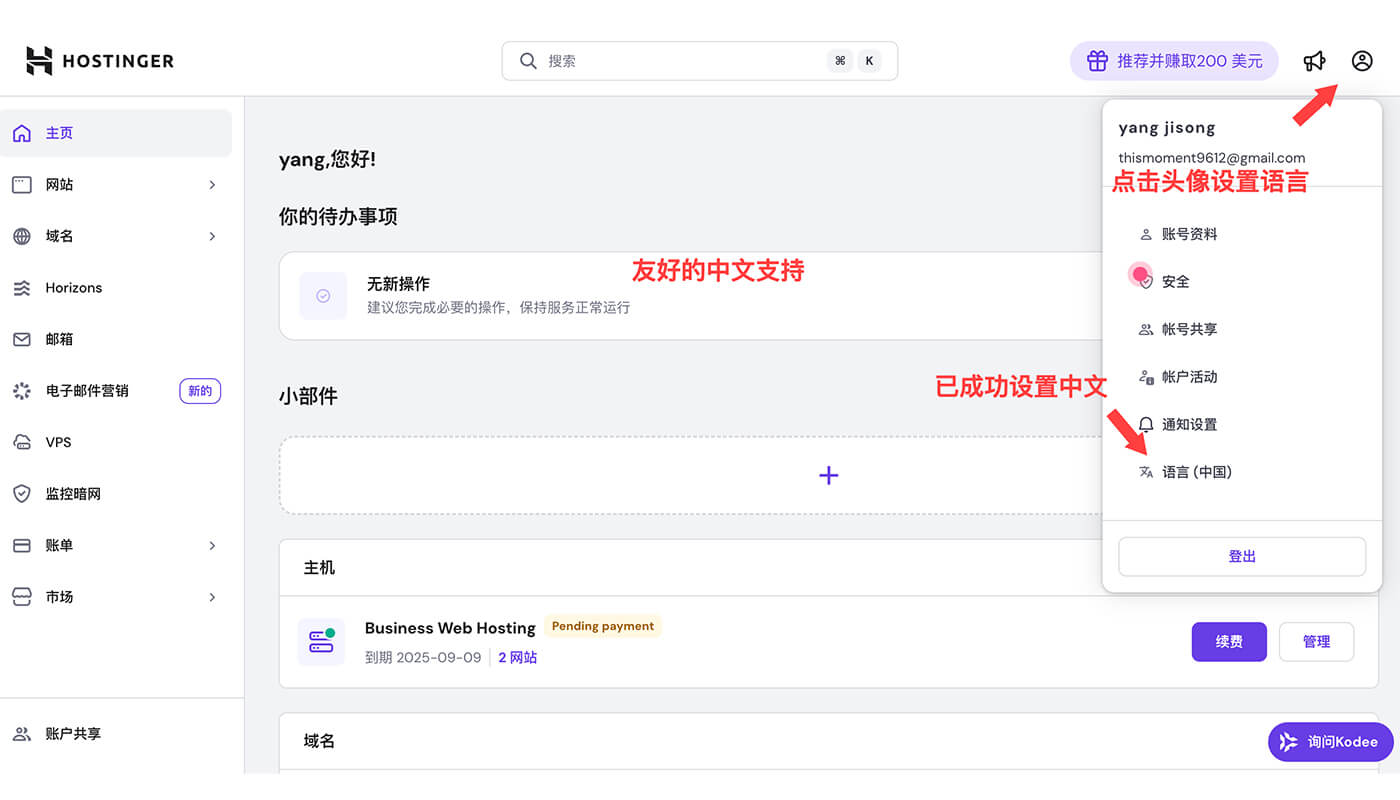Expand the 账单 sidebar submenu chevron
Image resolution: width=1400 pixels, height=800 pixels.
[212, 546]
